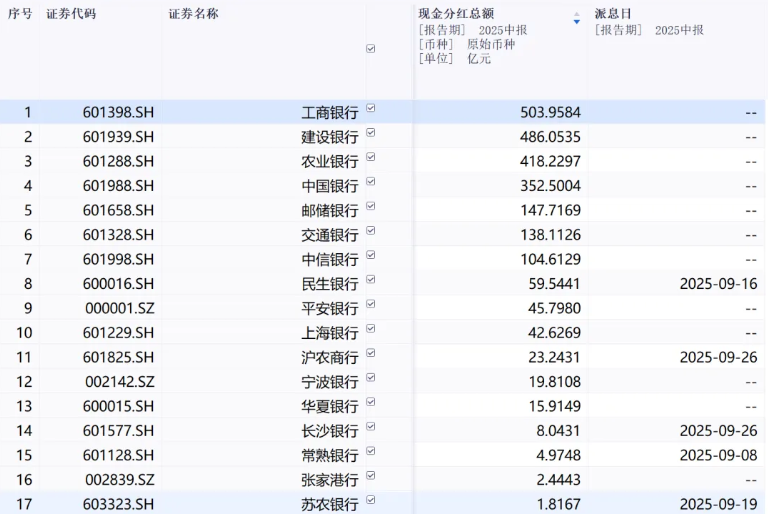Toggle checkbox next to 工商银行
768x516 pixels.
371,108
